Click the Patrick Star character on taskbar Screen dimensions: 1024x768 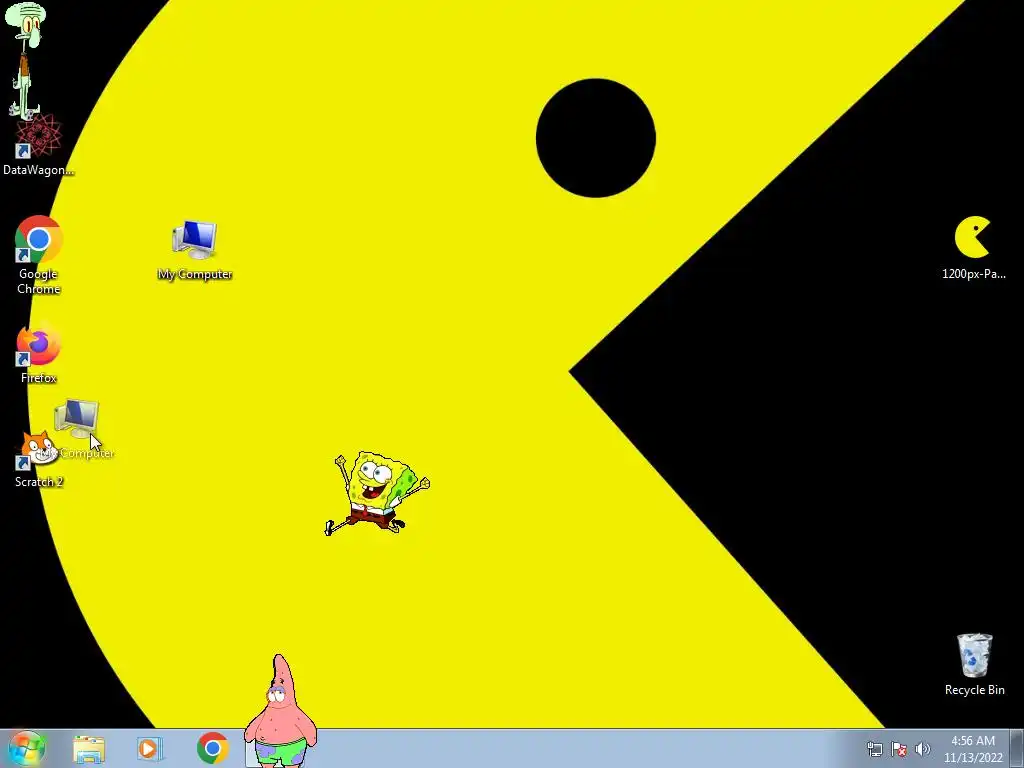pyautogui.click(x=281, y=711)
